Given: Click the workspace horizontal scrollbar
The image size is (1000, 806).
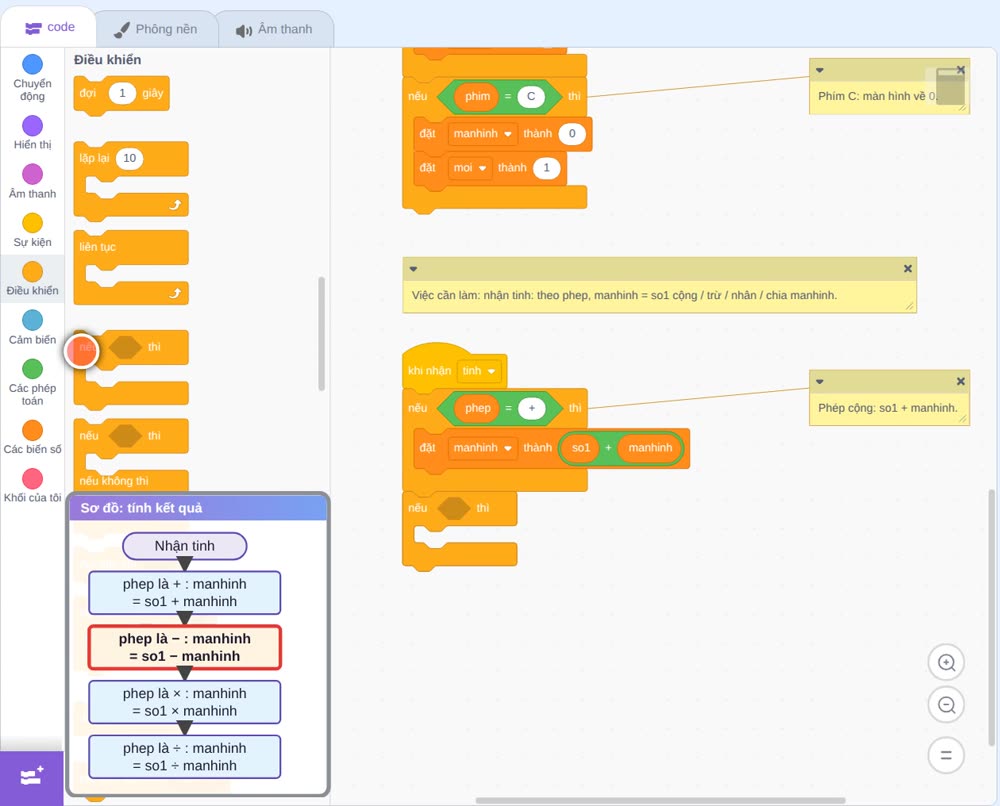Looking at the screenshot, I should [x=661, y=800].
